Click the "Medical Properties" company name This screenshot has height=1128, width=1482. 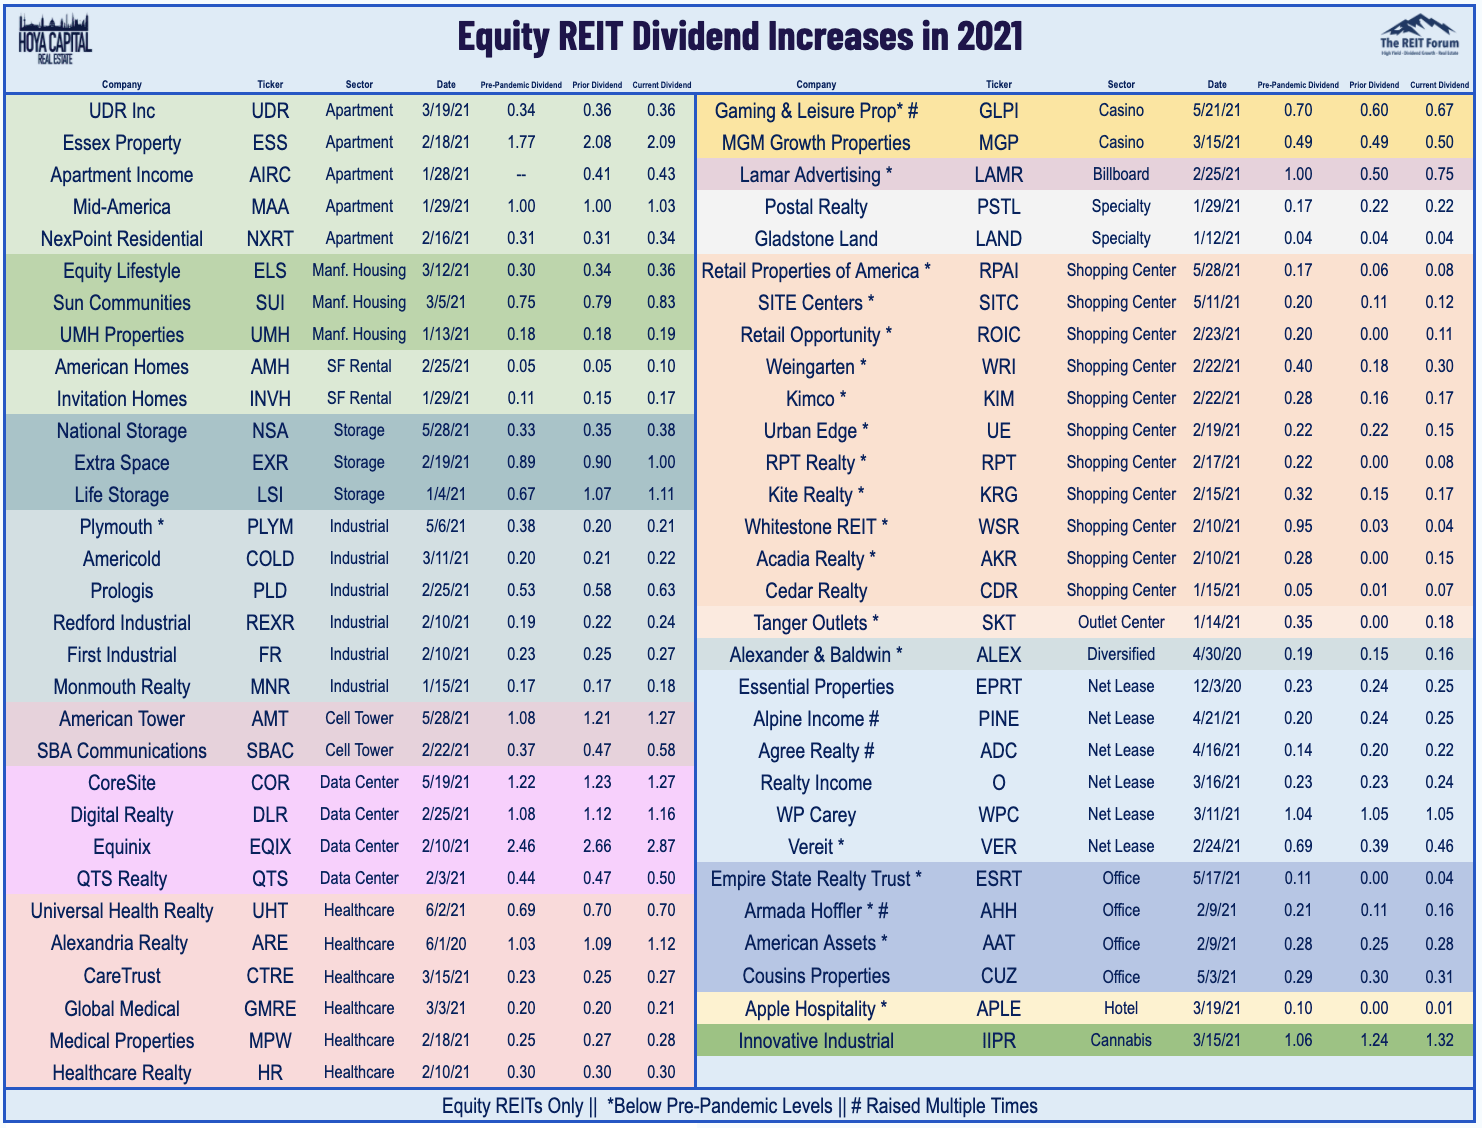(x=122, y=1041)
